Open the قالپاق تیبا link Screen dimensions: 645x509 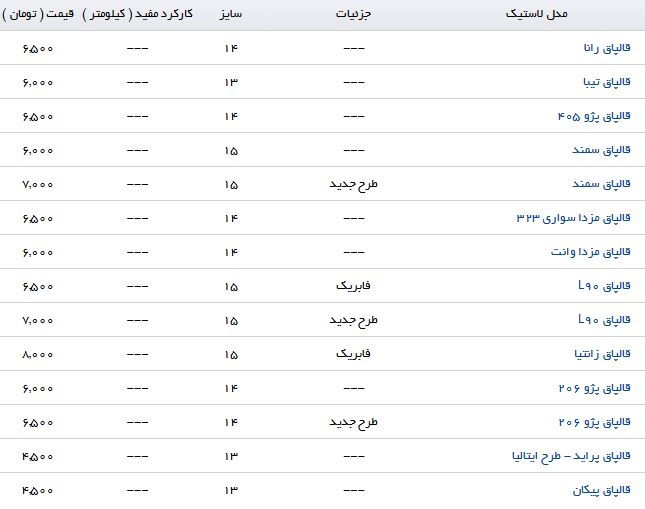(x=607, y=82)
